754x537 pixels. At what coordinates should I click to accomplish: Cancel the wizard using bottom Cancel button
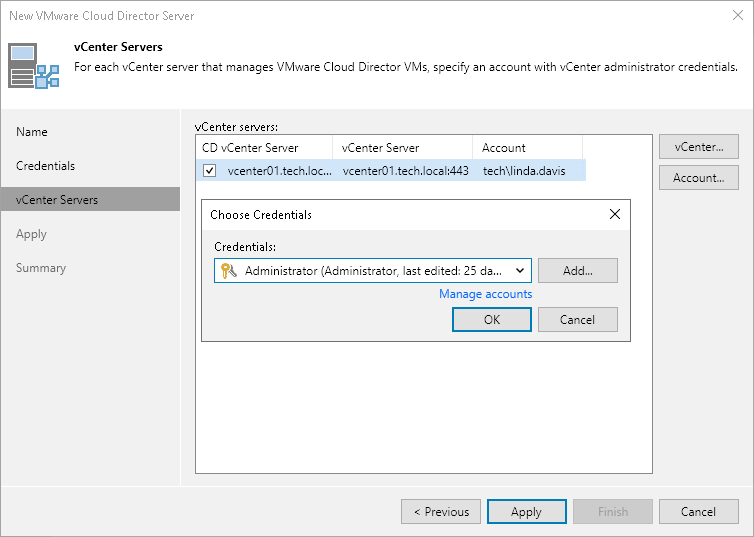699,512
